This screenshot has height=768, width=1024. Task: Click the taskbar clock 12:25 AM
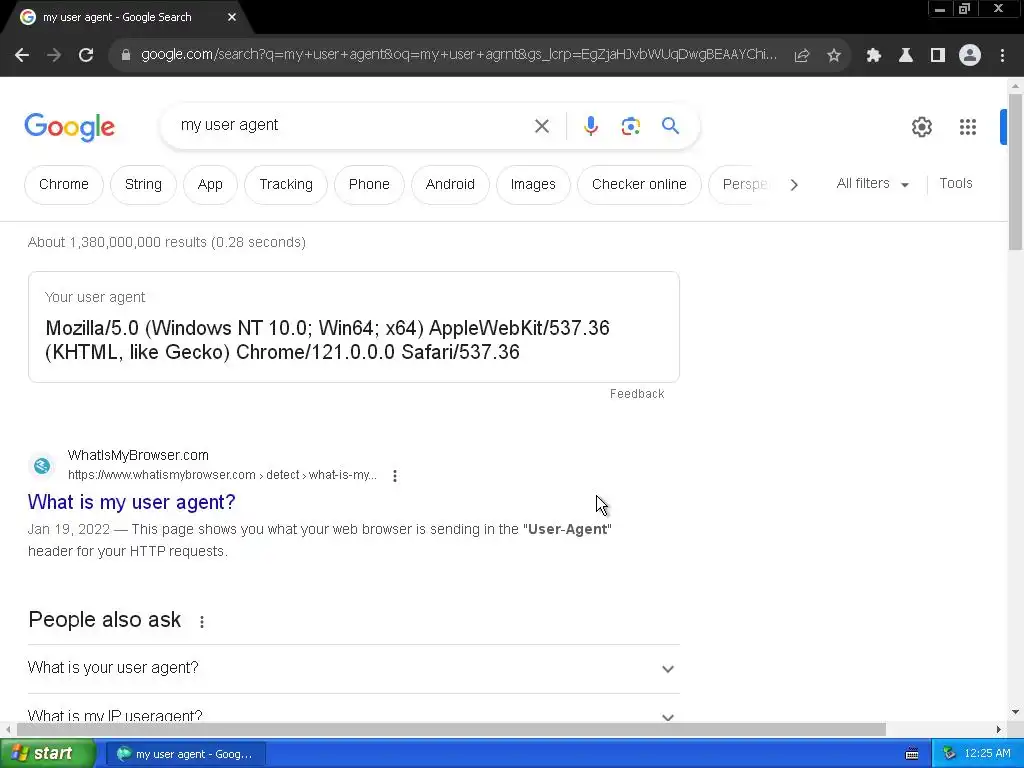coord(987,754)
